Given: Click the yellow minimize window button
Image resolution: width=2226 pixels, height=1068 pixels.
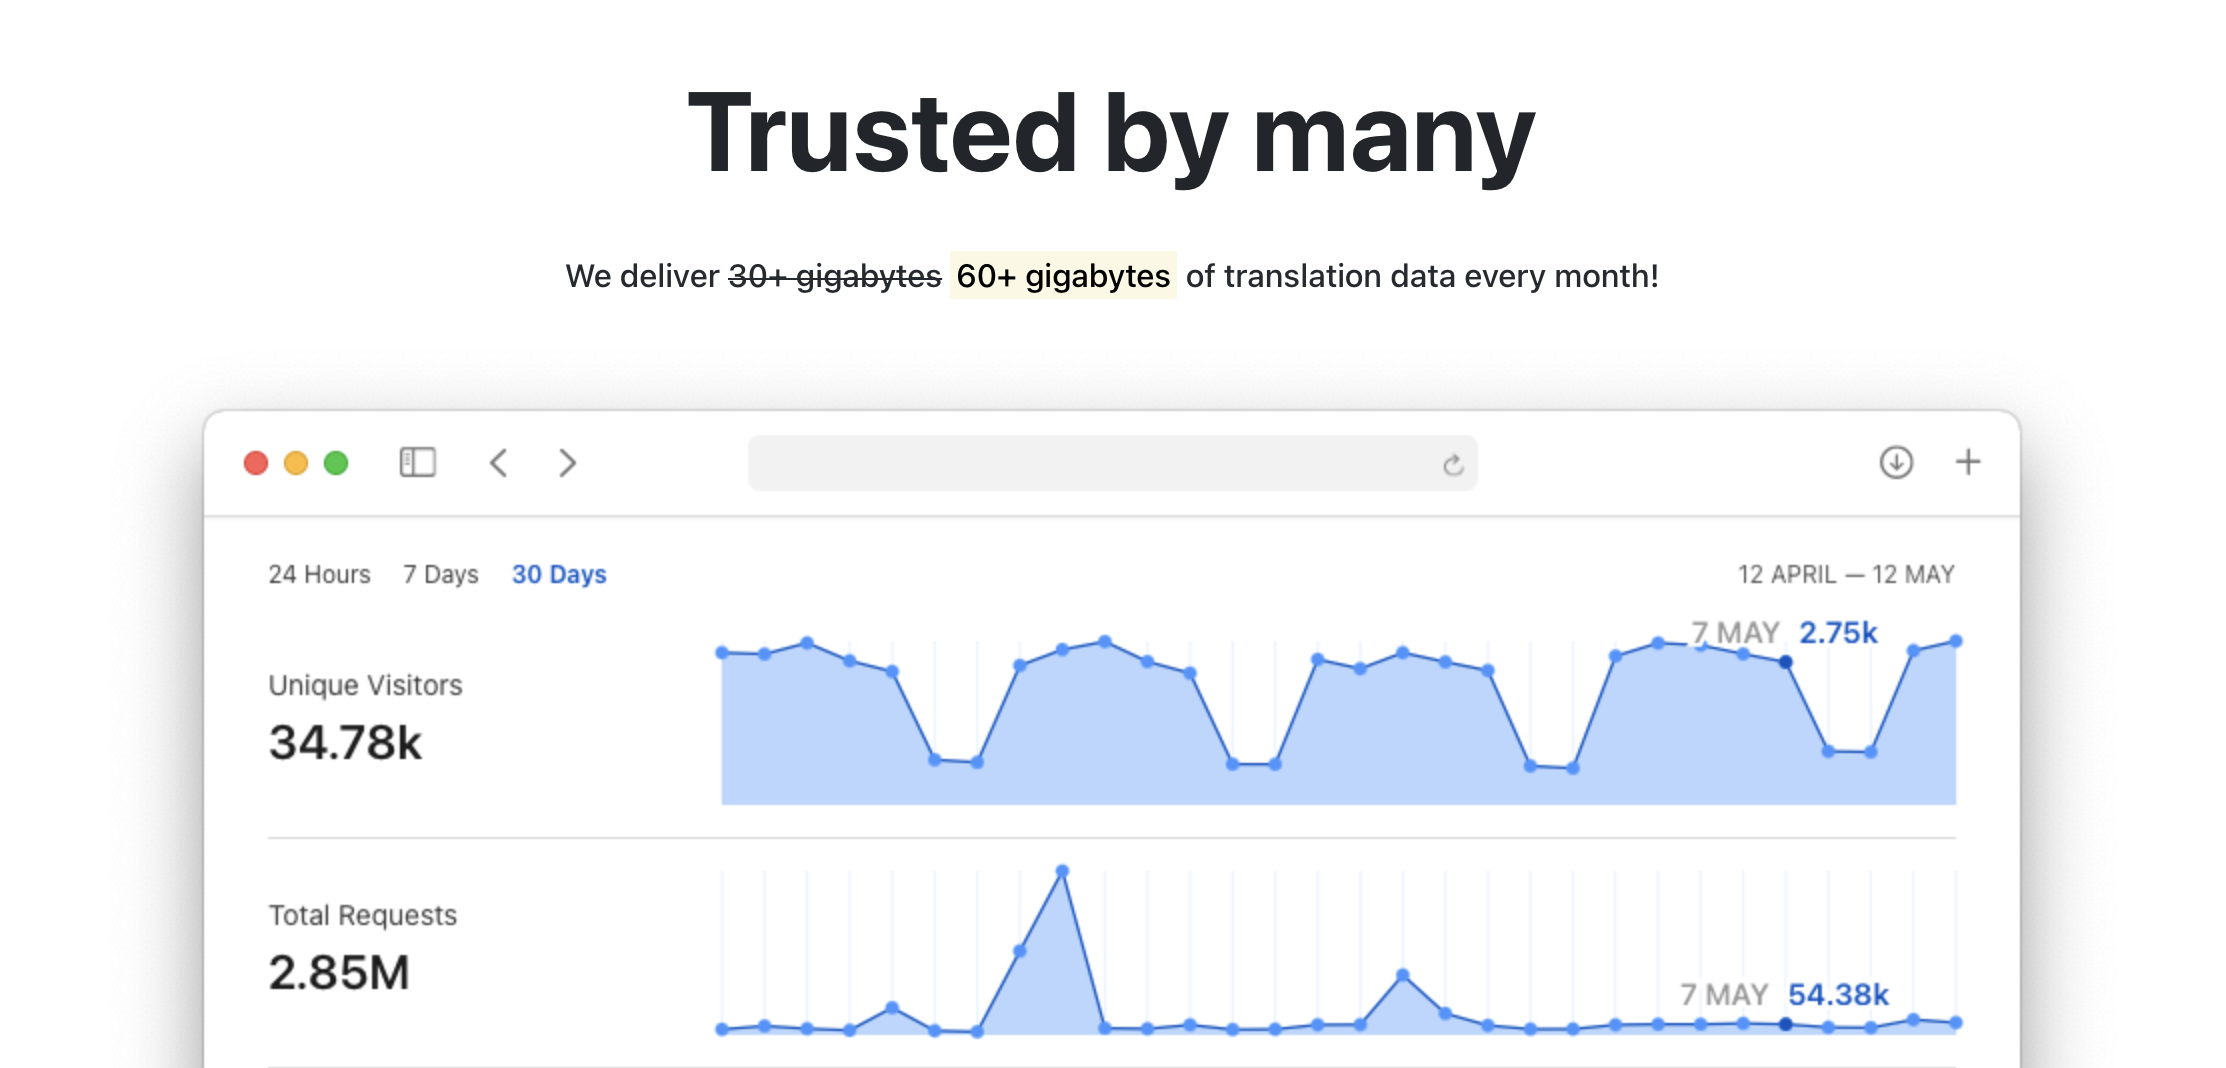Looking at the screenshot, I should click(296, 463).
